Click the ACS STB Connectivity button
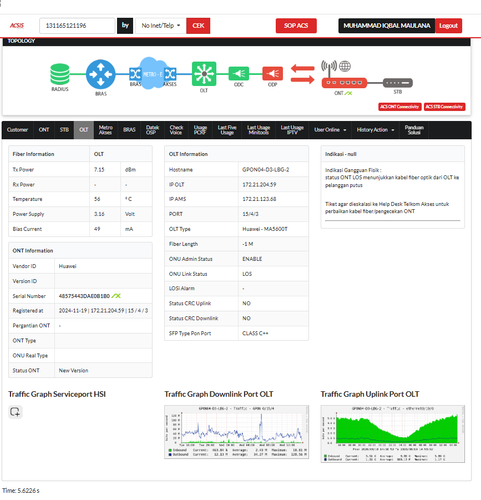The height and width of the screenshot is (500, 481). click(x=444, y=107)
